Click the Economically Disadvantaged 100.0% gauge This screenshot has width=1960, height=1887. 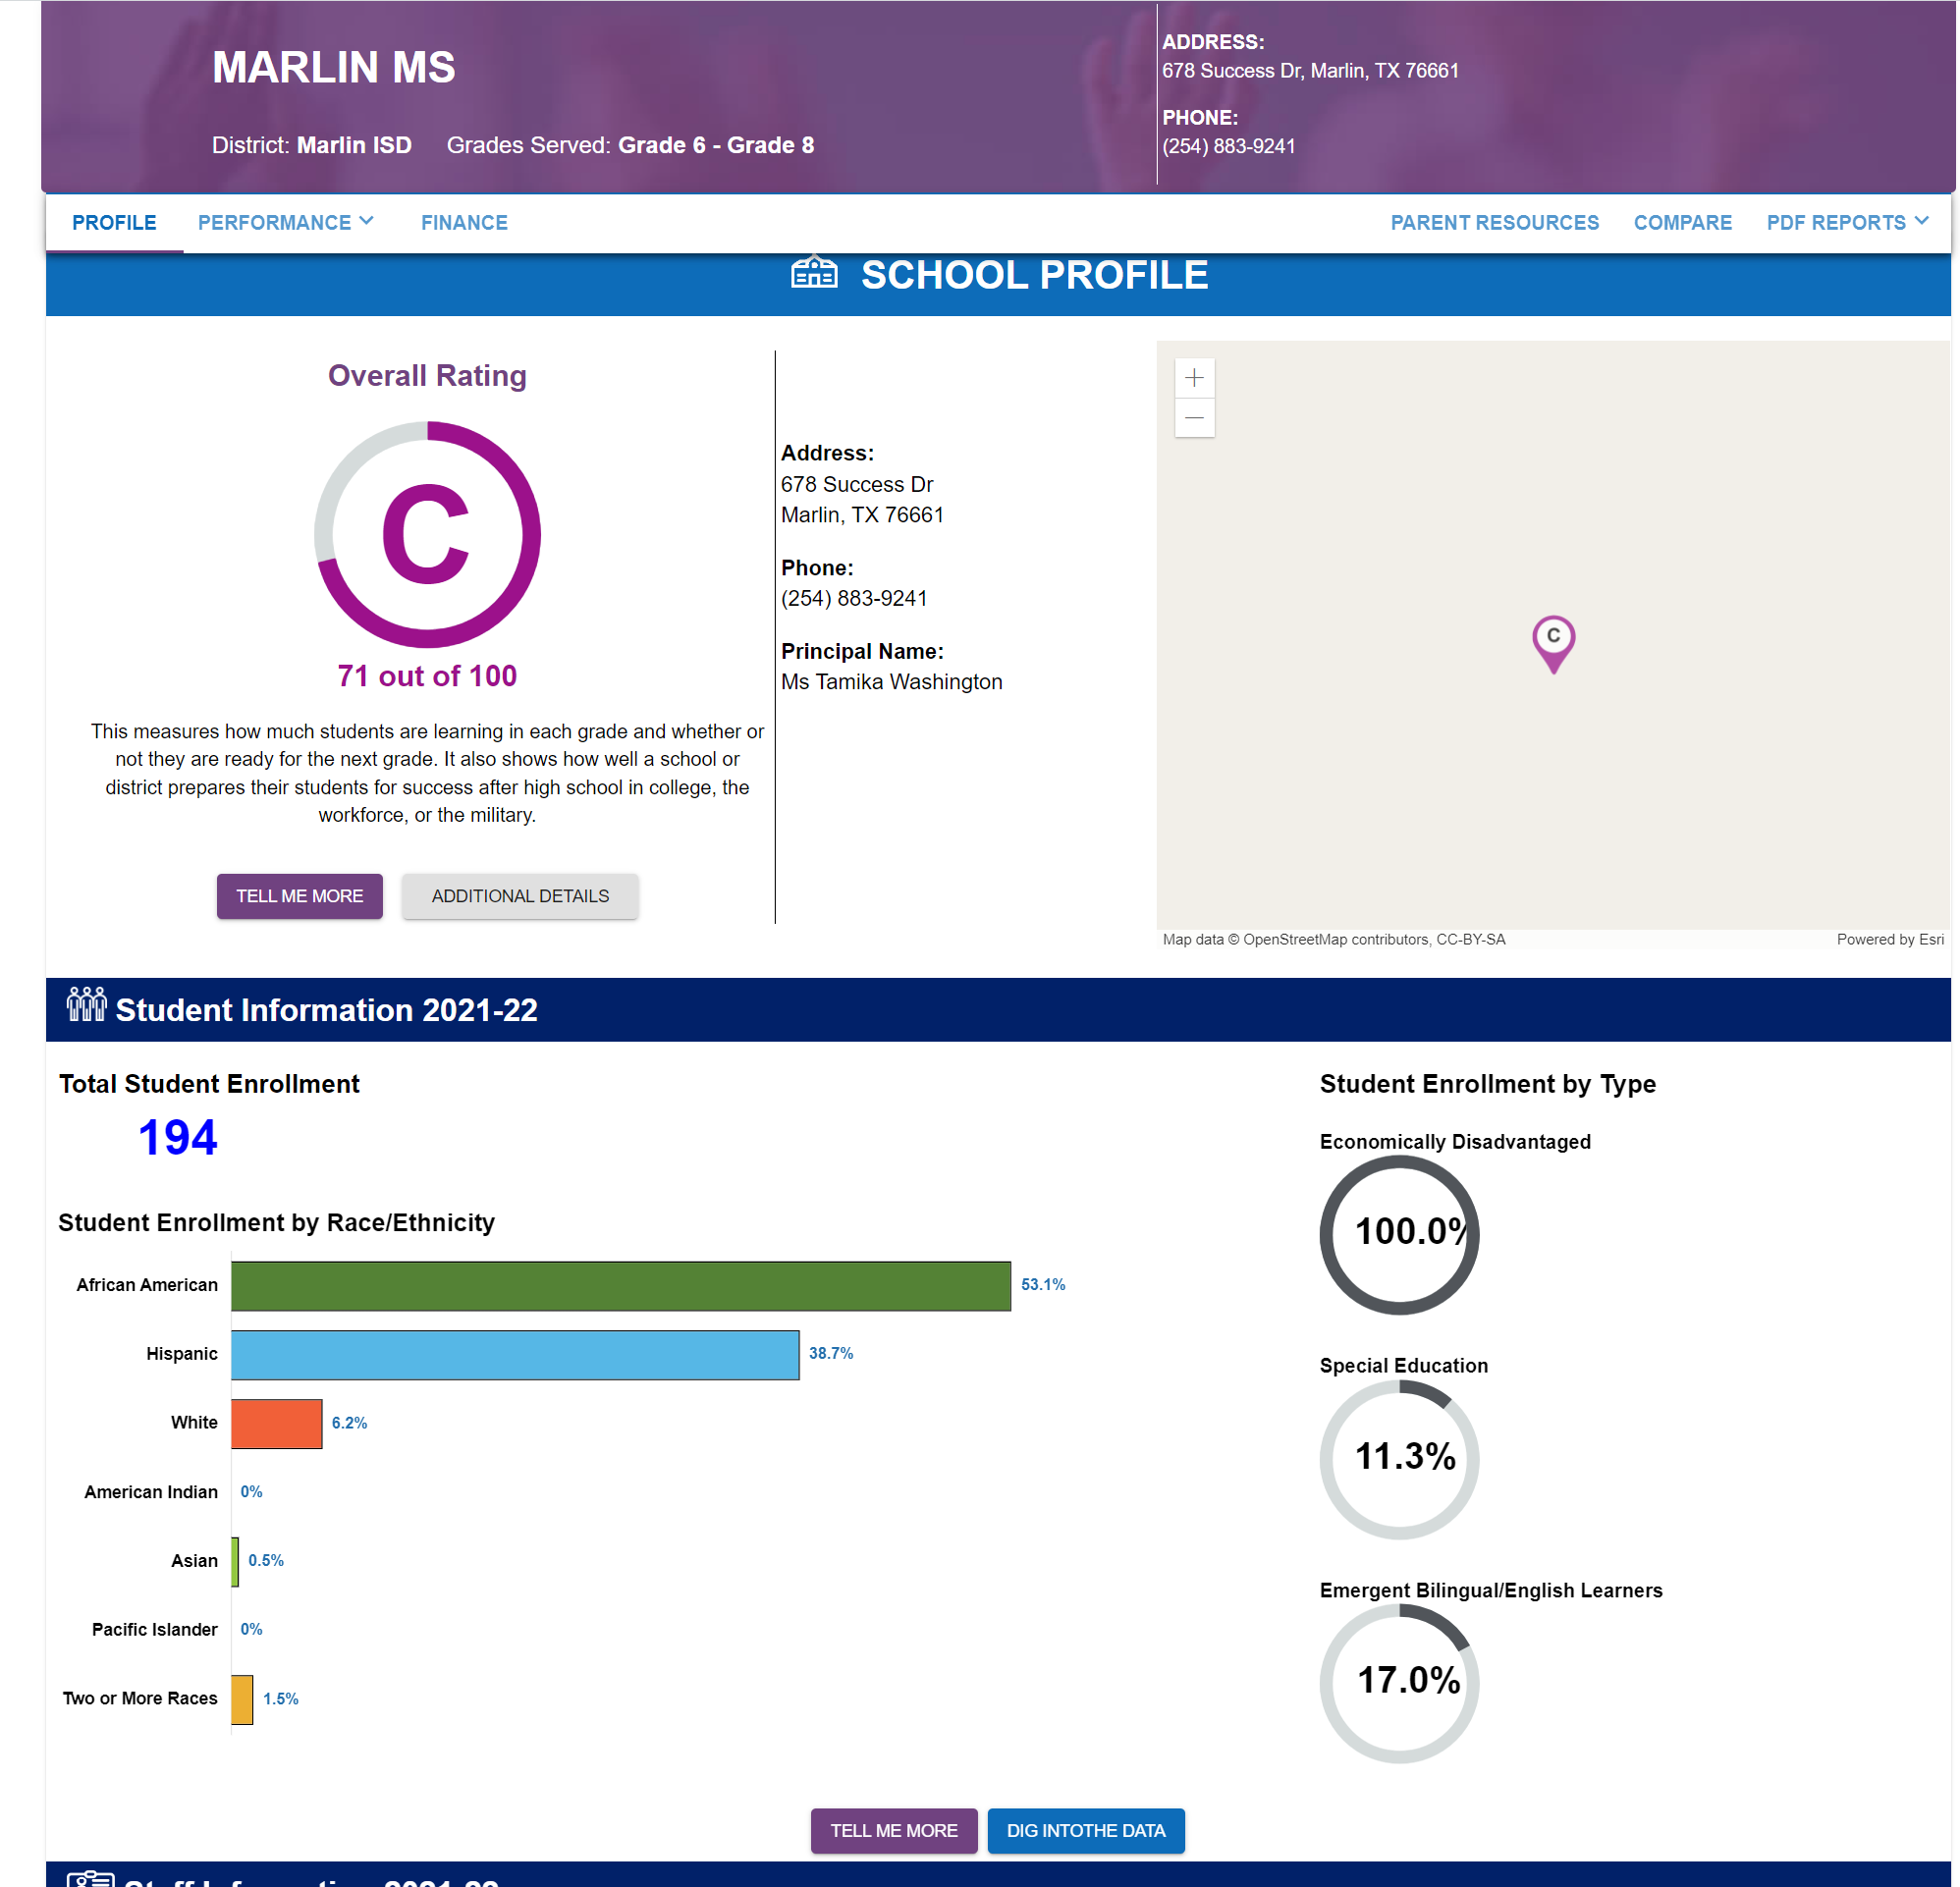pyautogui.click(x=1399, y=1235)
